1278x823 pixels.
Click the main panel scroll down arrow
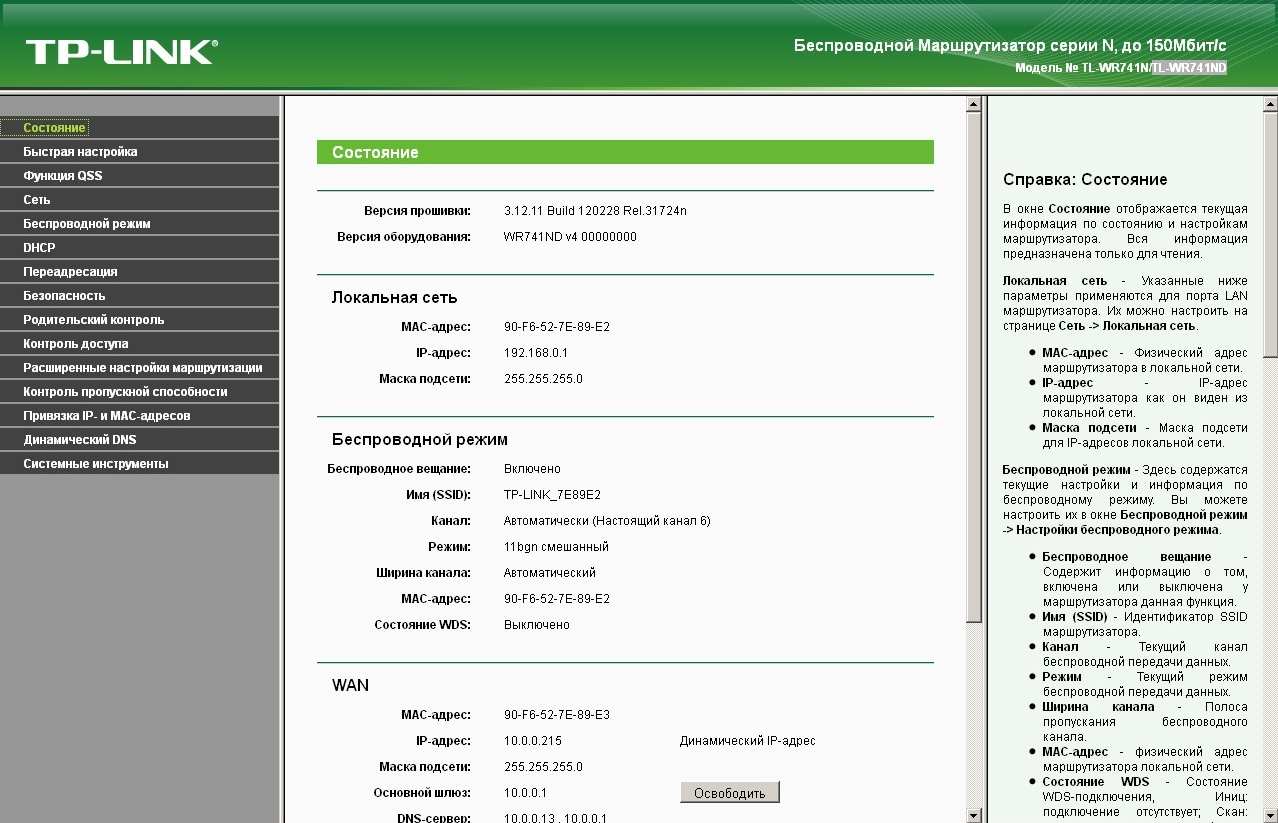[x=974, y=815]
